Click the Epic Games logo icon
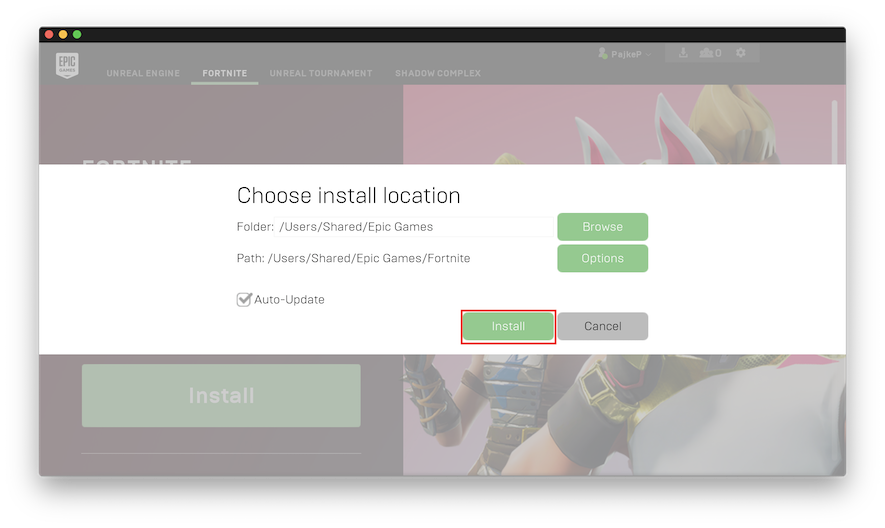This screenshot has width=885, height=528. tap(67, 65)
